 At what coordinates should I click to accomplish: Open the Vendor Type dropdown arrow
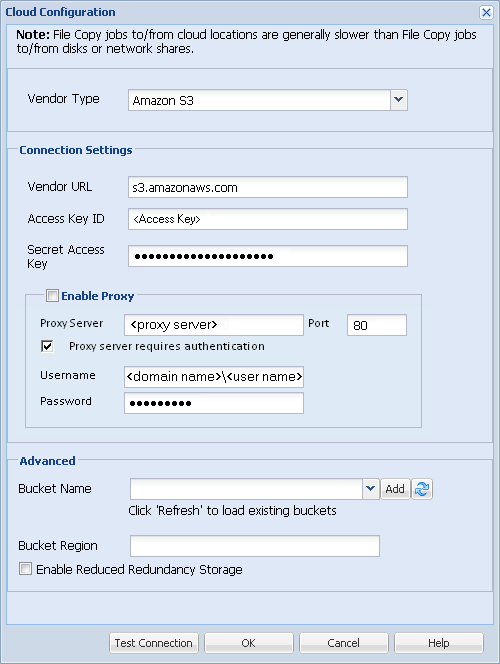point(398,100)
